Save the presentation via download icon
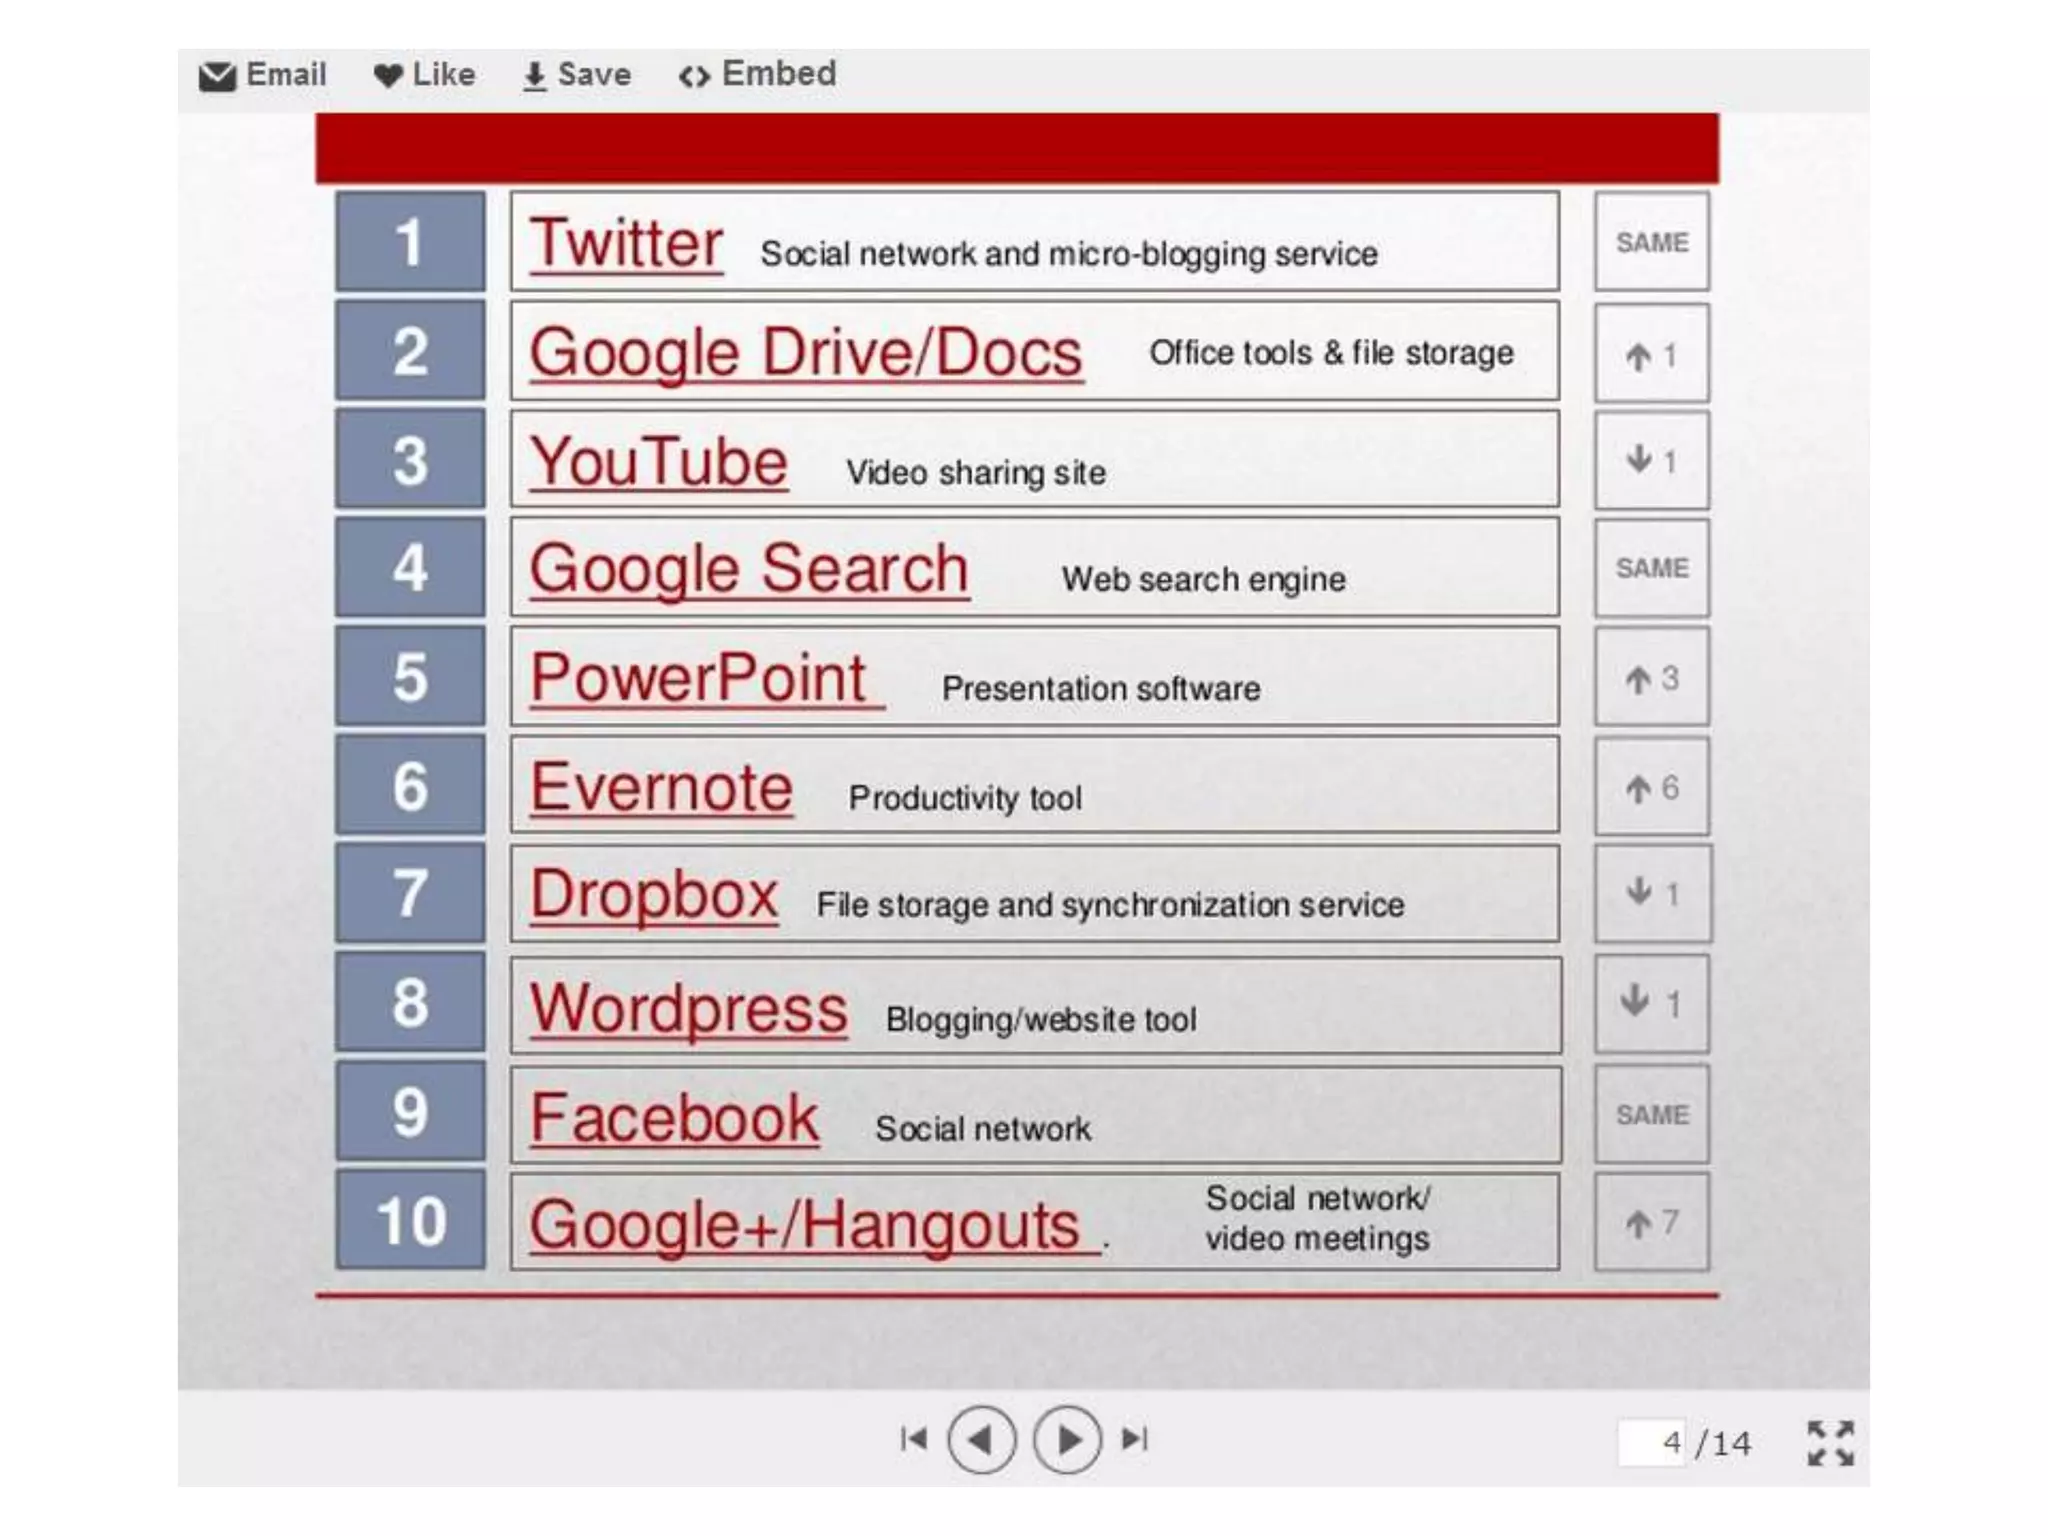The image size is (2048, 1536). [535, 76]
